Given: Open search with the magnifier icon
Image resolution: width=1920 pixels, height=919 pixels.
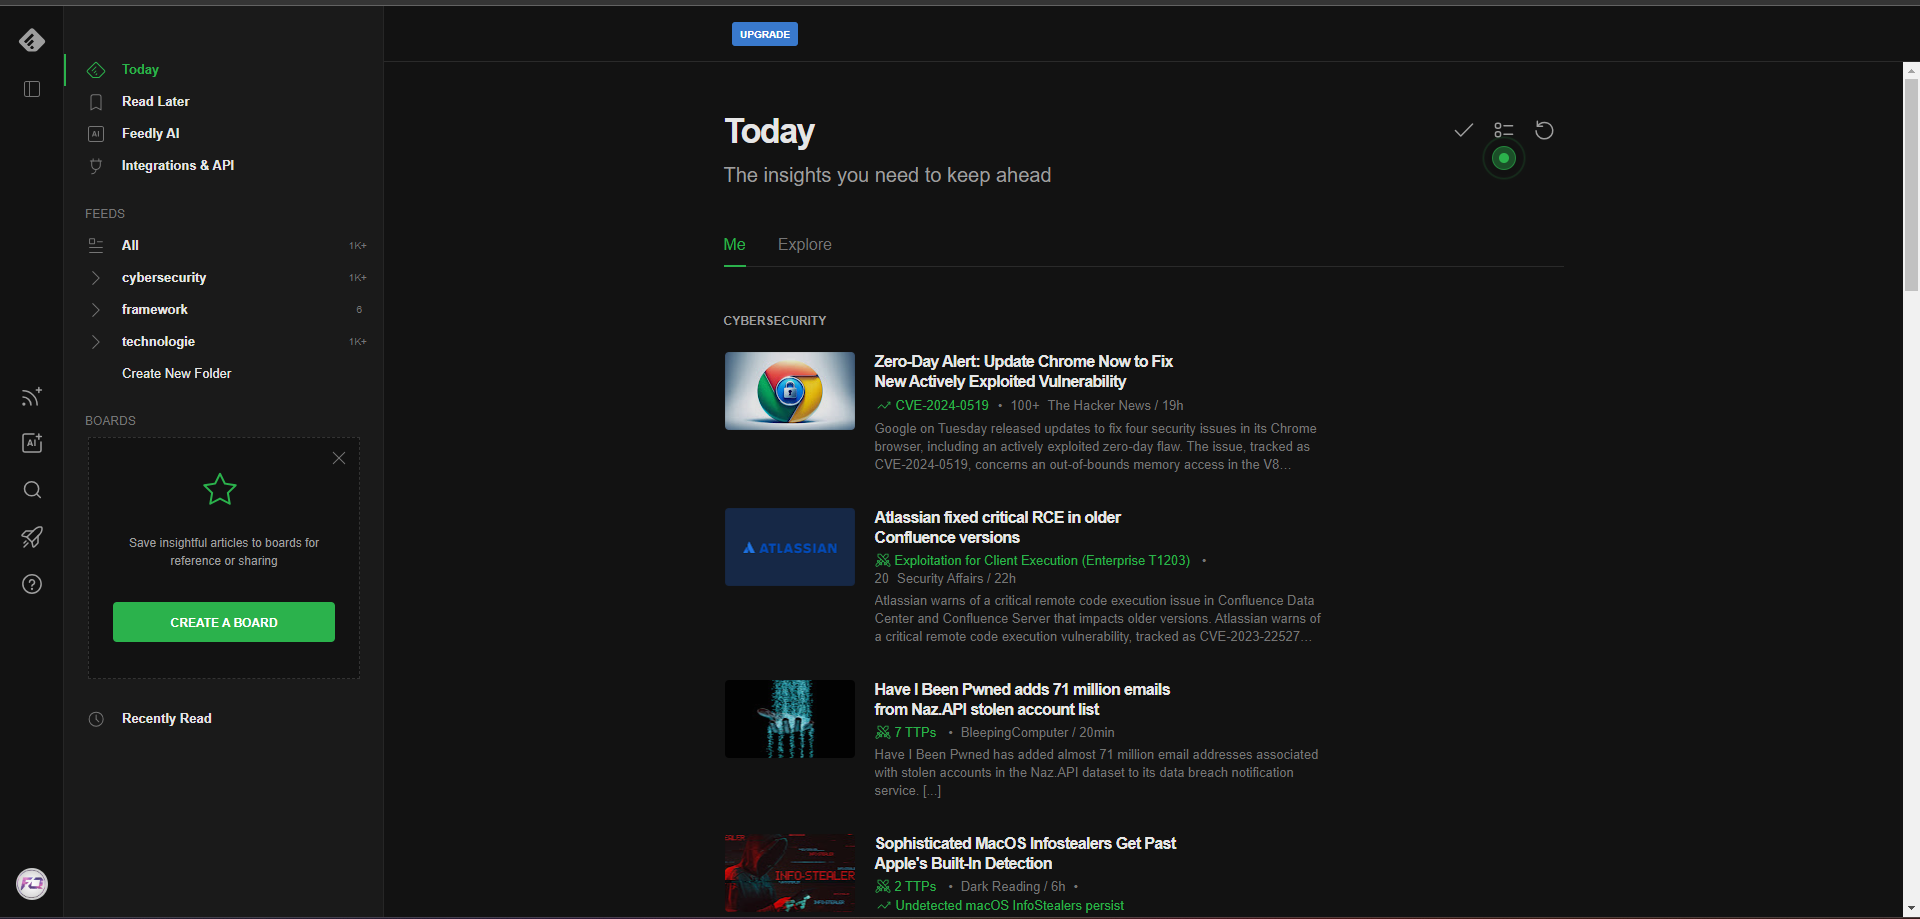Looking at the screenshot, I should coord(31,490).
